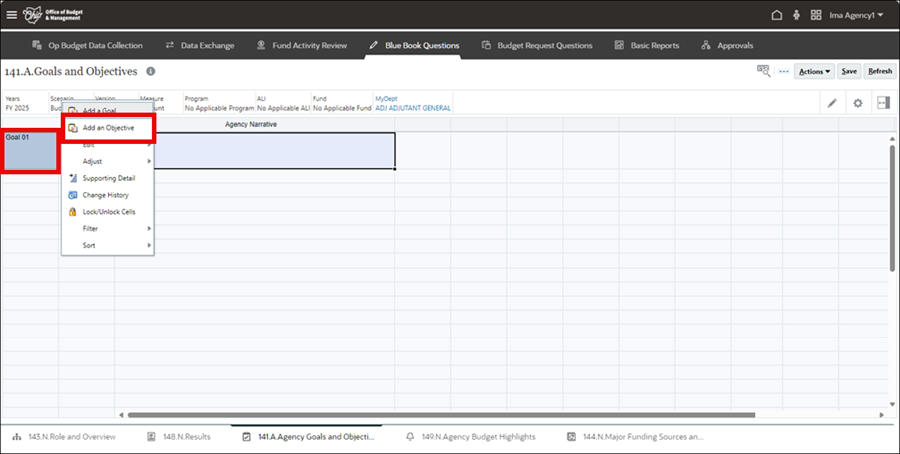
Task: Toggle the right side panel icon
Action: 882,103
